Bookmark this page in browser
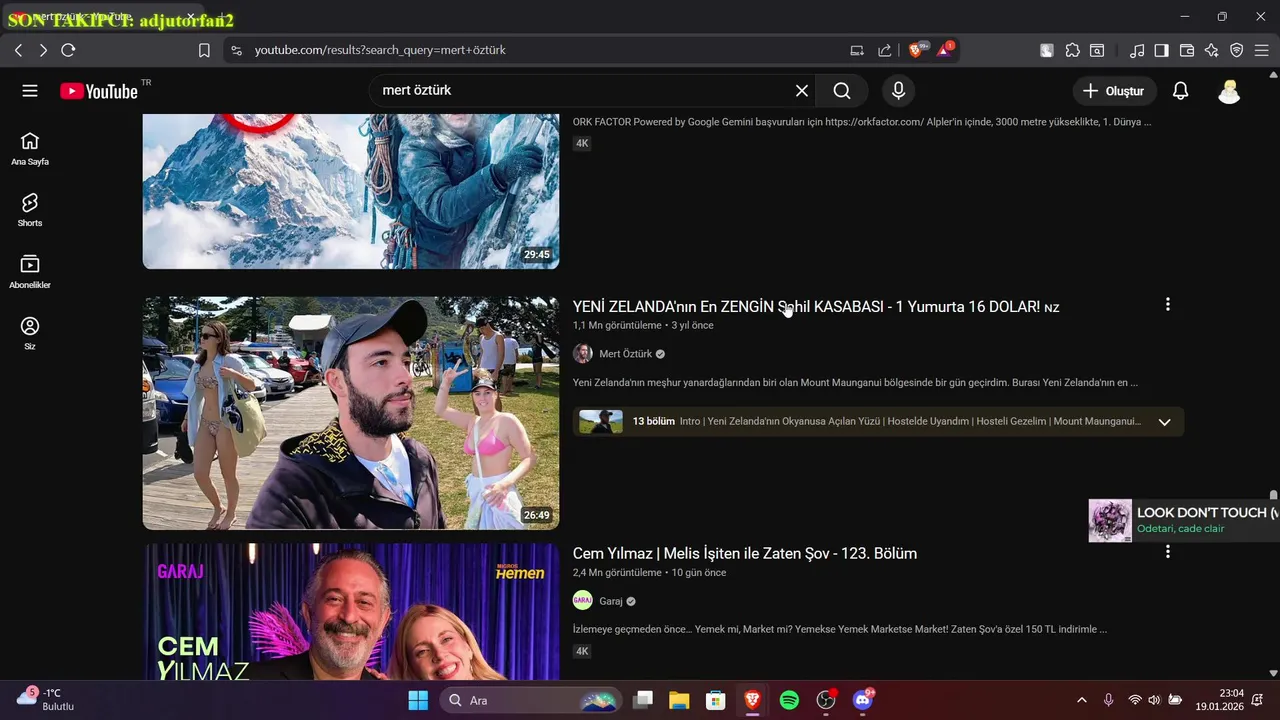This screenshot has width=1280, height=720. [x=204, y=50]
